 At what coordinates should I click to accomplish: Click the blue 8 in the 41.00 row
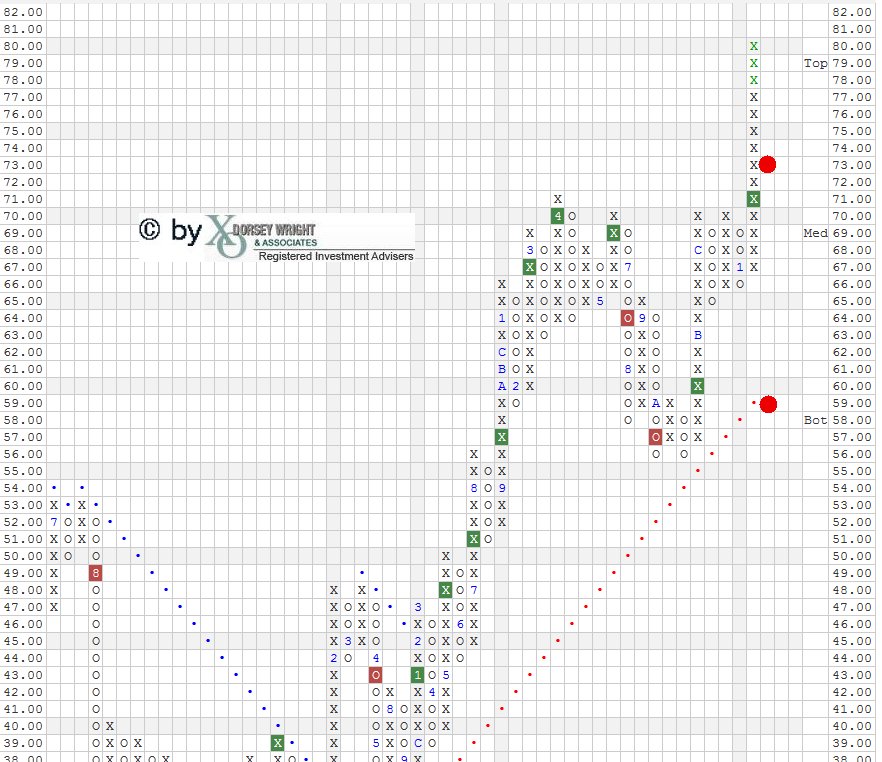pyautogui.click(x=390, y=709)
